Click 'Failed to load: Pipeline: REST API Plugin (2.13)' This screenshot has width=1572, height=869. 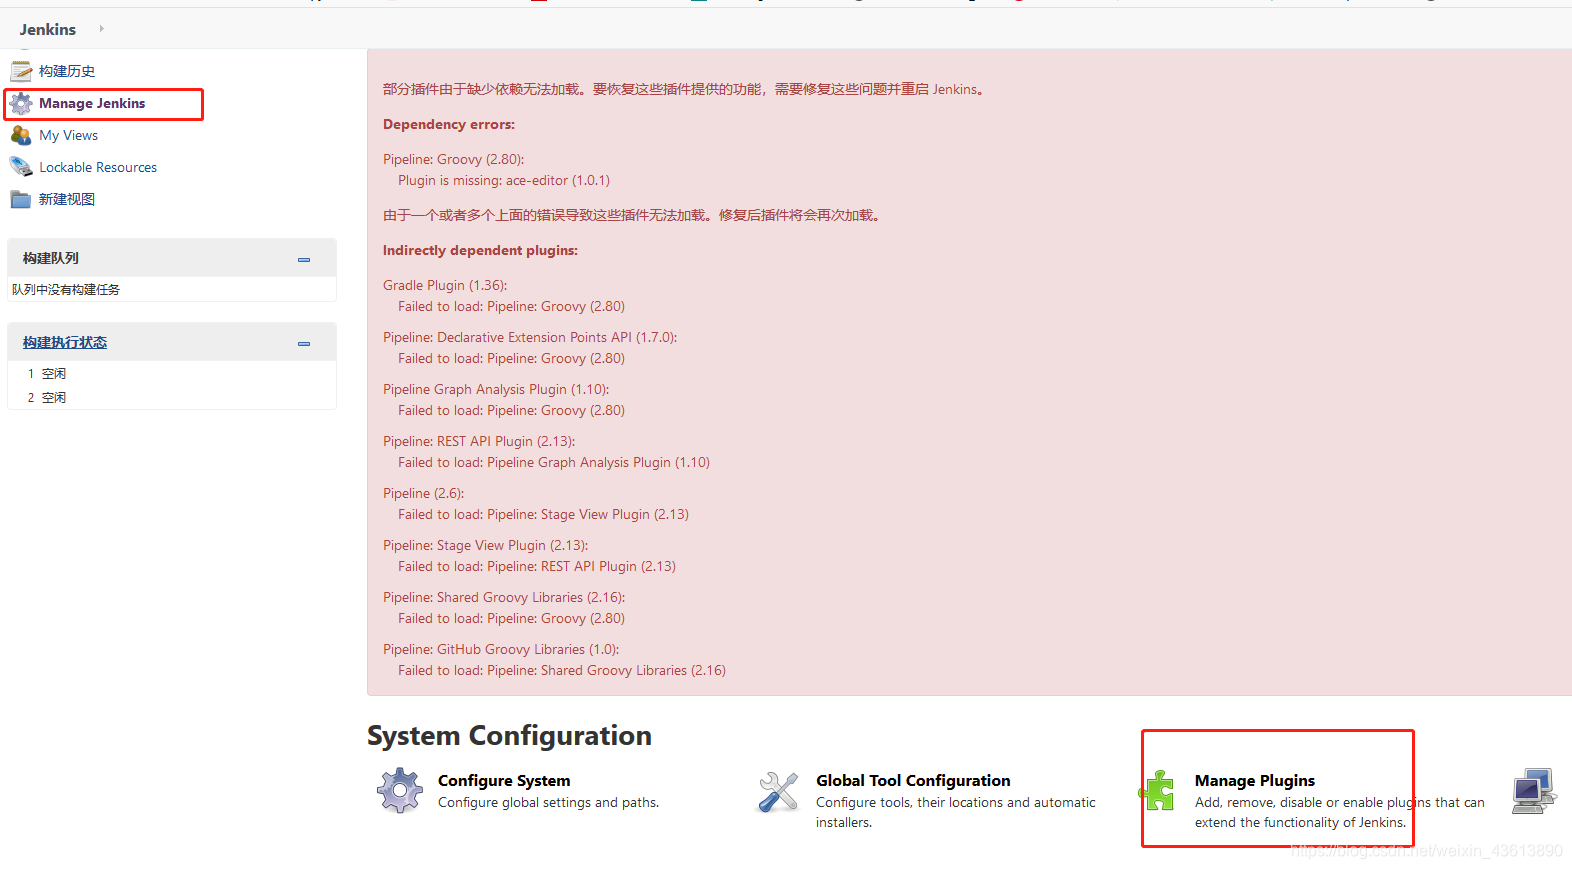point(537,566)
